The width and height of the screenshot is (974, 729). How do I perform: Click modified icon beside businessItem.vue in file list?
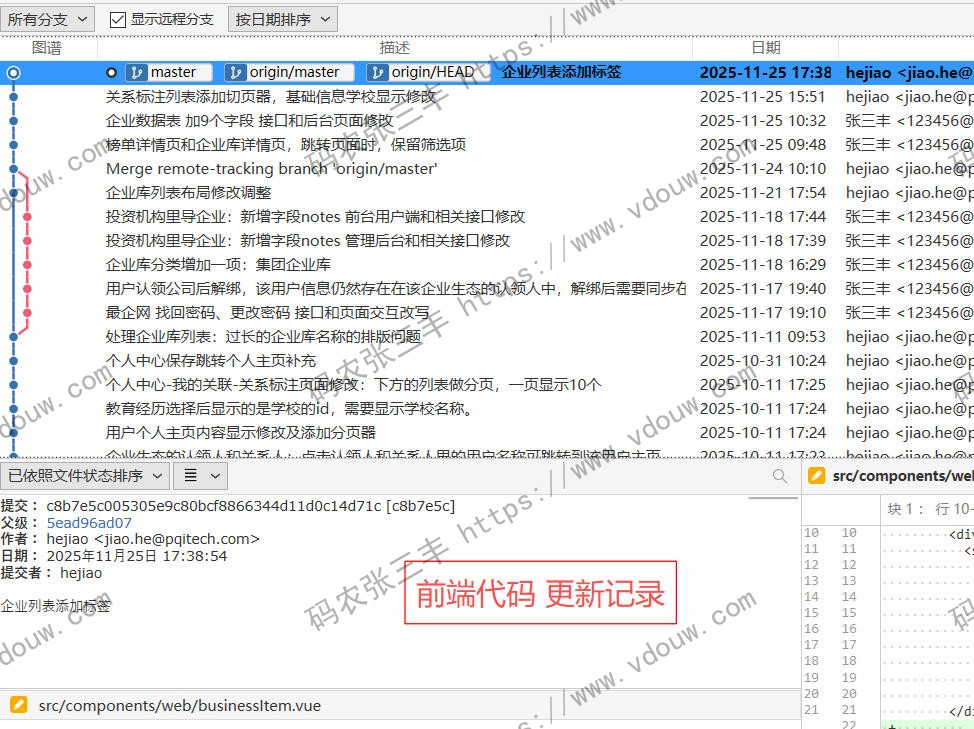point(18,705)
